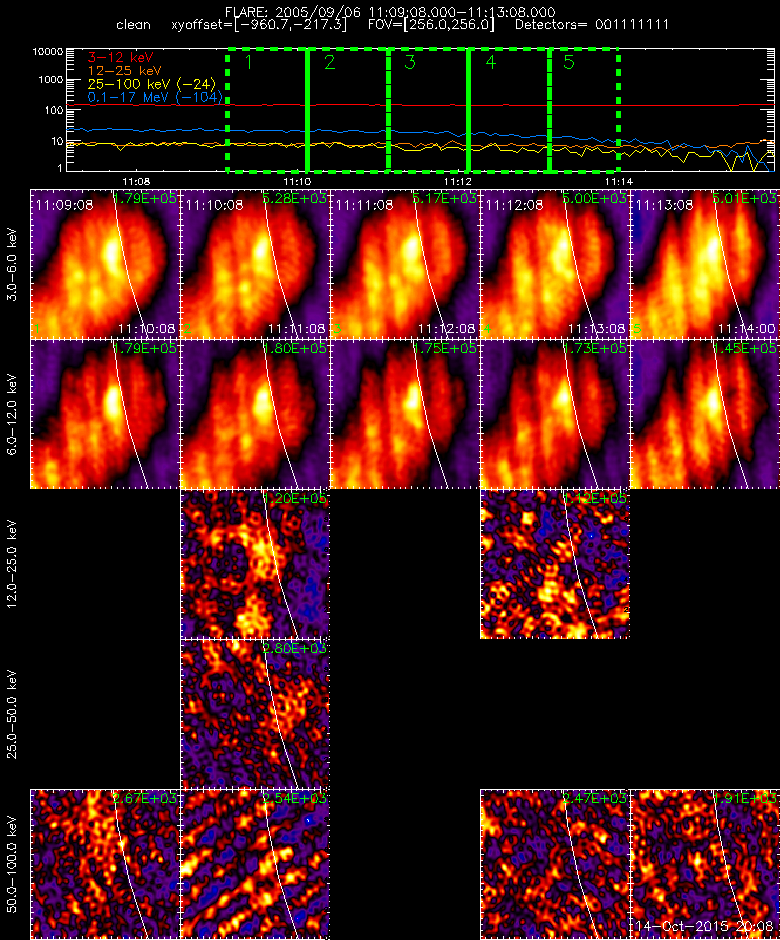Select interval marker 4 in the lightcurve

click(490, 62)
